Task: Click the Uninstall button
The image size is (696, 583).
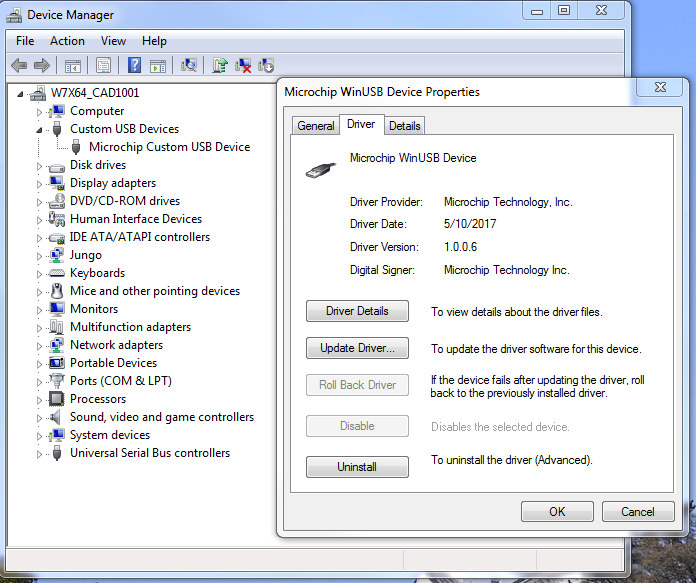Action: [357, 467]
